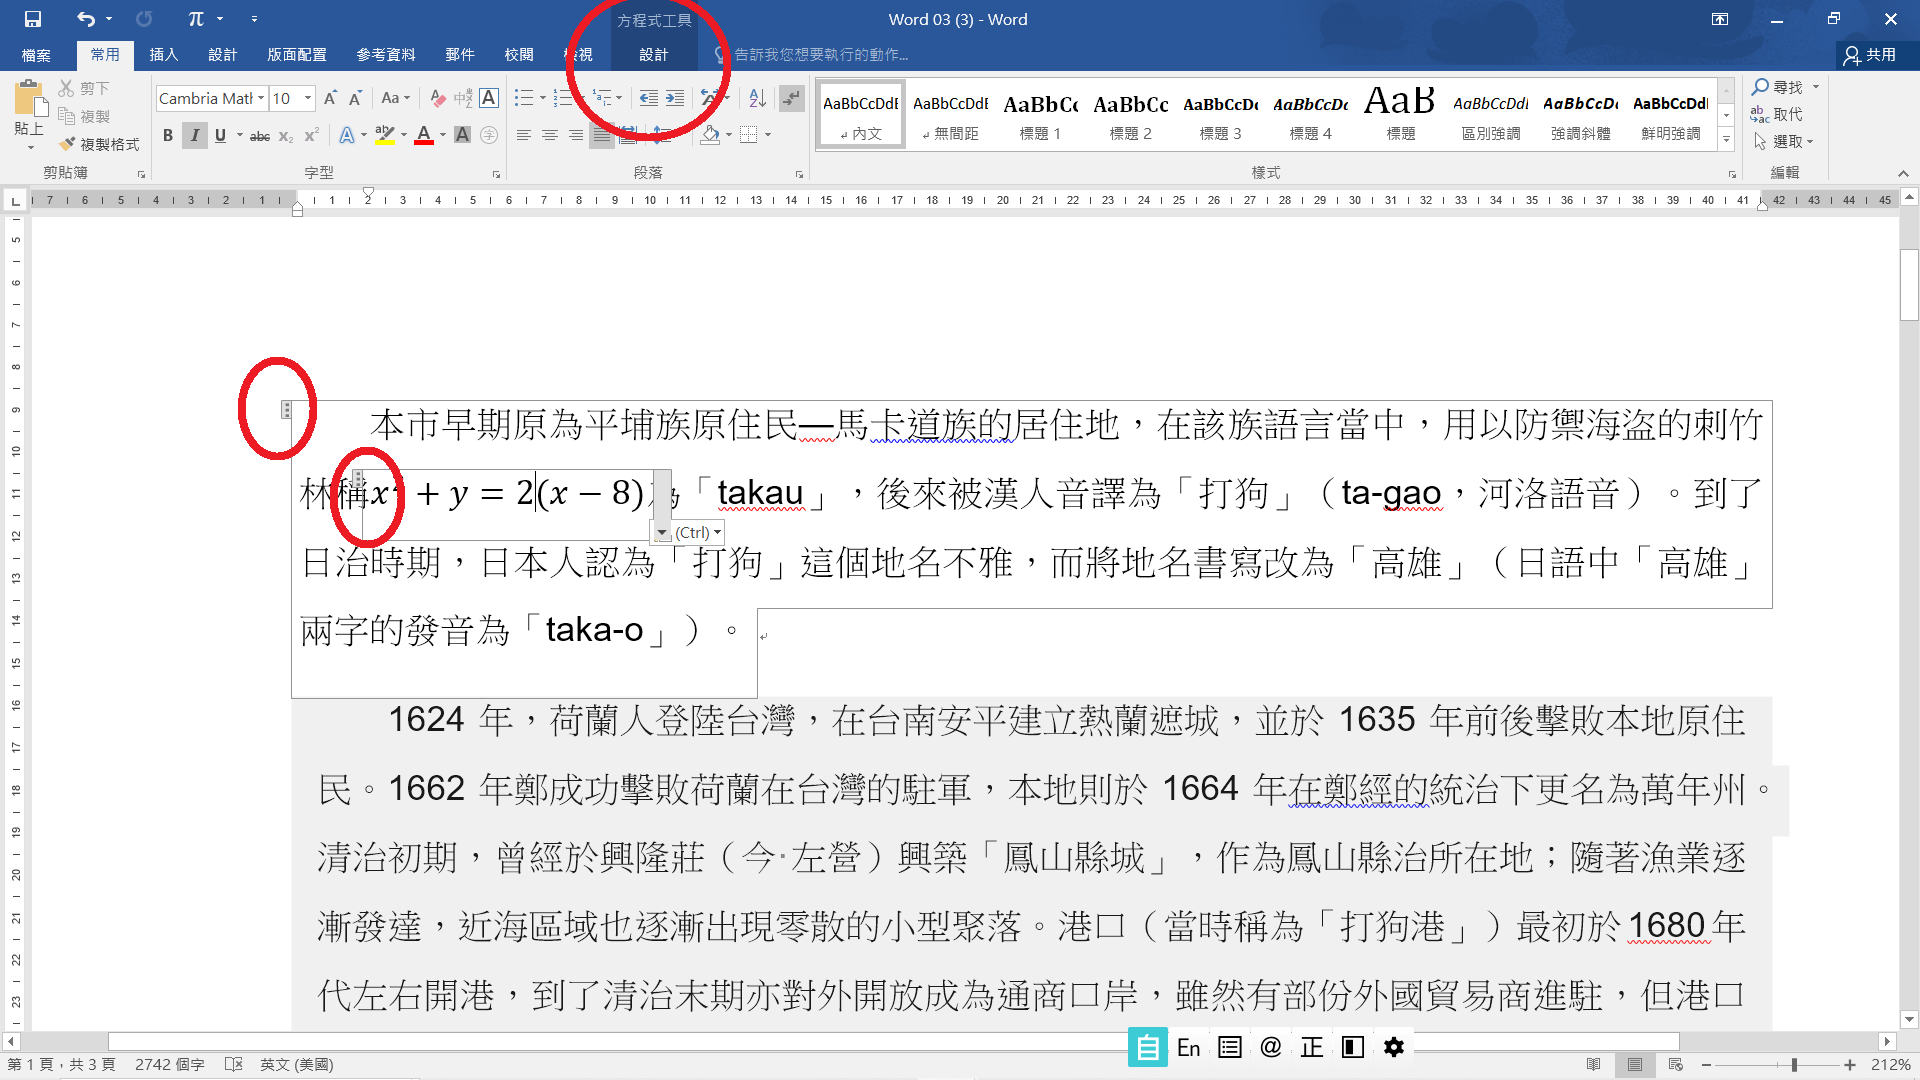
Task: Click the 共用 share button
Action: pyautogui.click(x=1870, y=55)
